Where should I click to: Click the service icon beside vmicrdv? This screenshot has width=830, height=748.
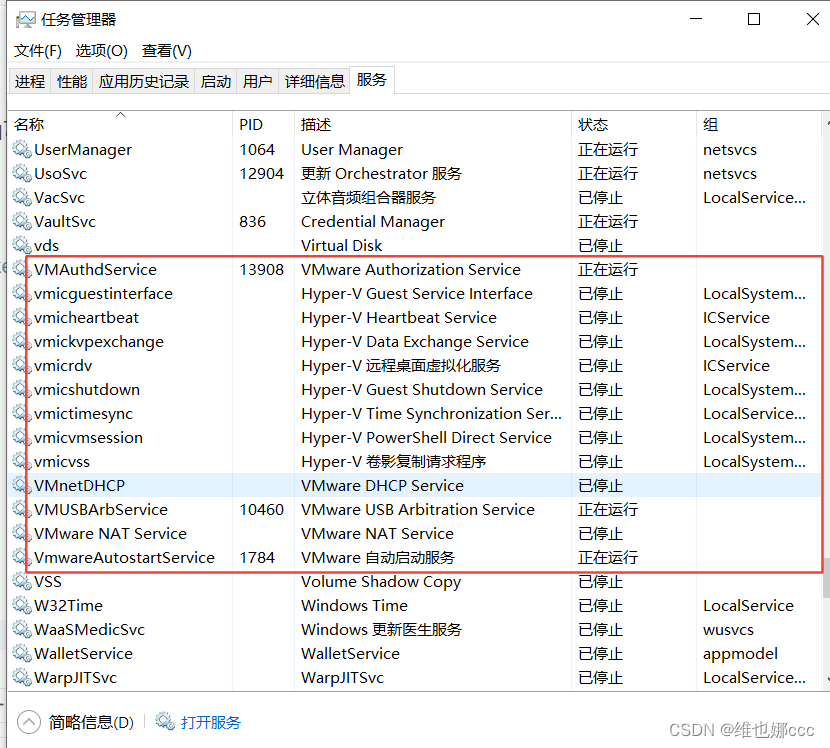coord(22,365)
